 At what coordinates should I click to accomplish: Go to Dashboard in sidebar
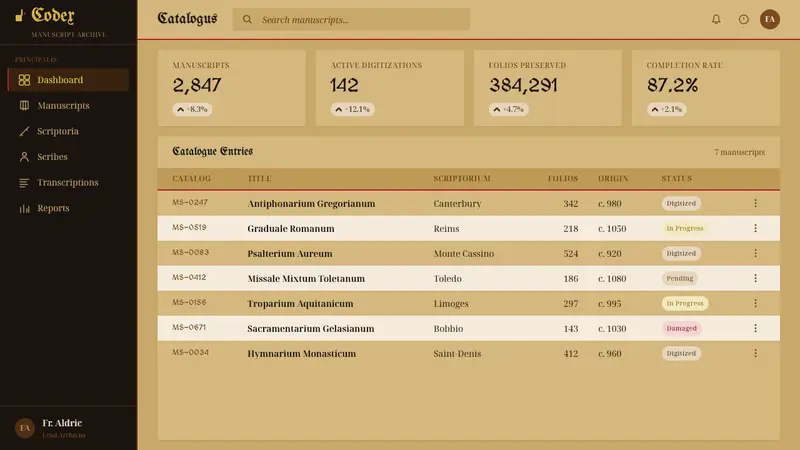point(68,80)
